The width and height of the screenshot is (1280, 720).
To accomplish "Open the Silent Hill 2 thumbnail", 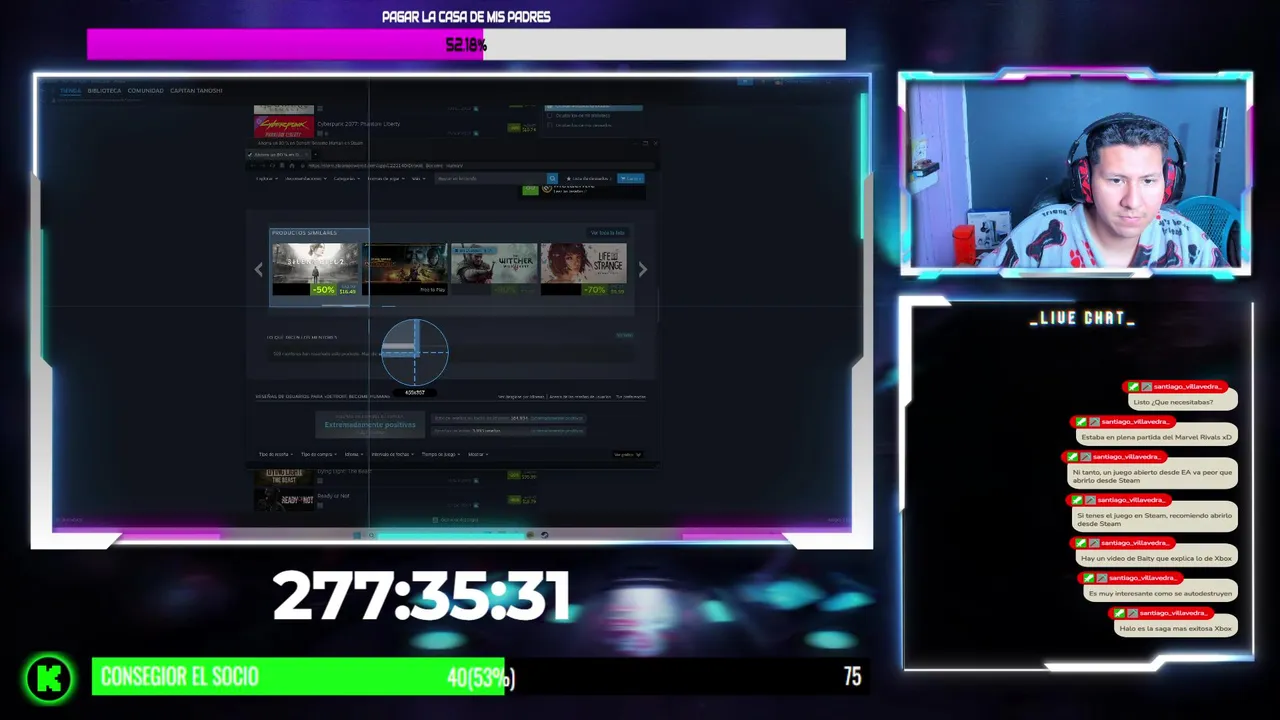I will (x=315, y=269).
